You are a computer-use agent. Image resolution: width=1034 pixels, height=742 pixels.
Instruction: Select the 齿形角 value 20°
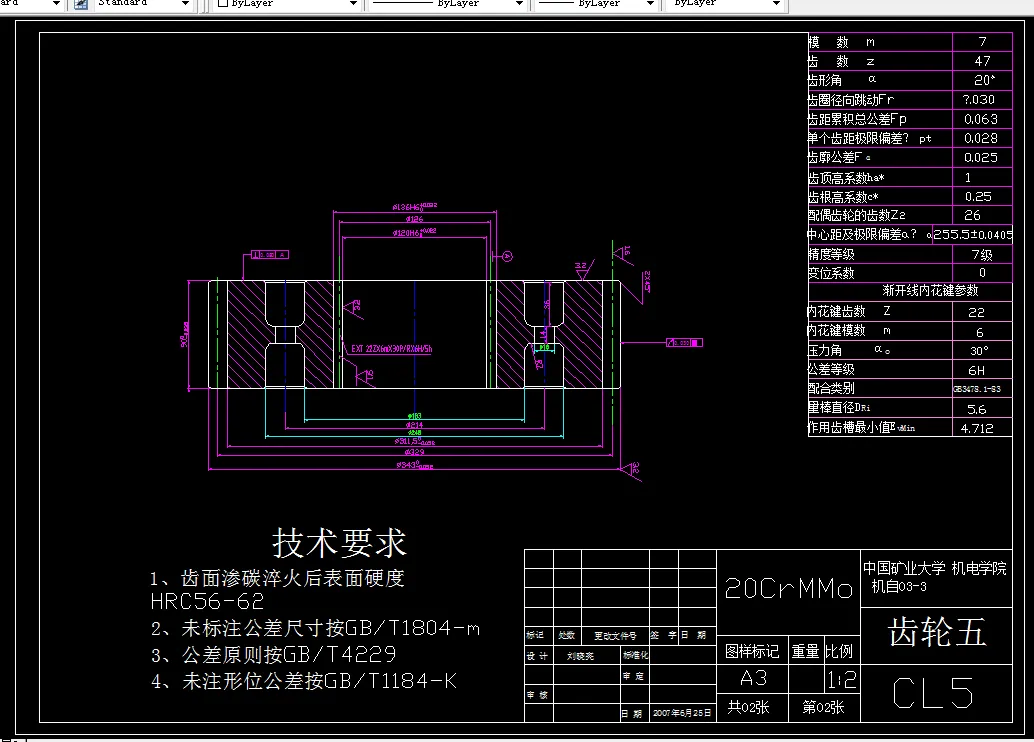point(984,80)
